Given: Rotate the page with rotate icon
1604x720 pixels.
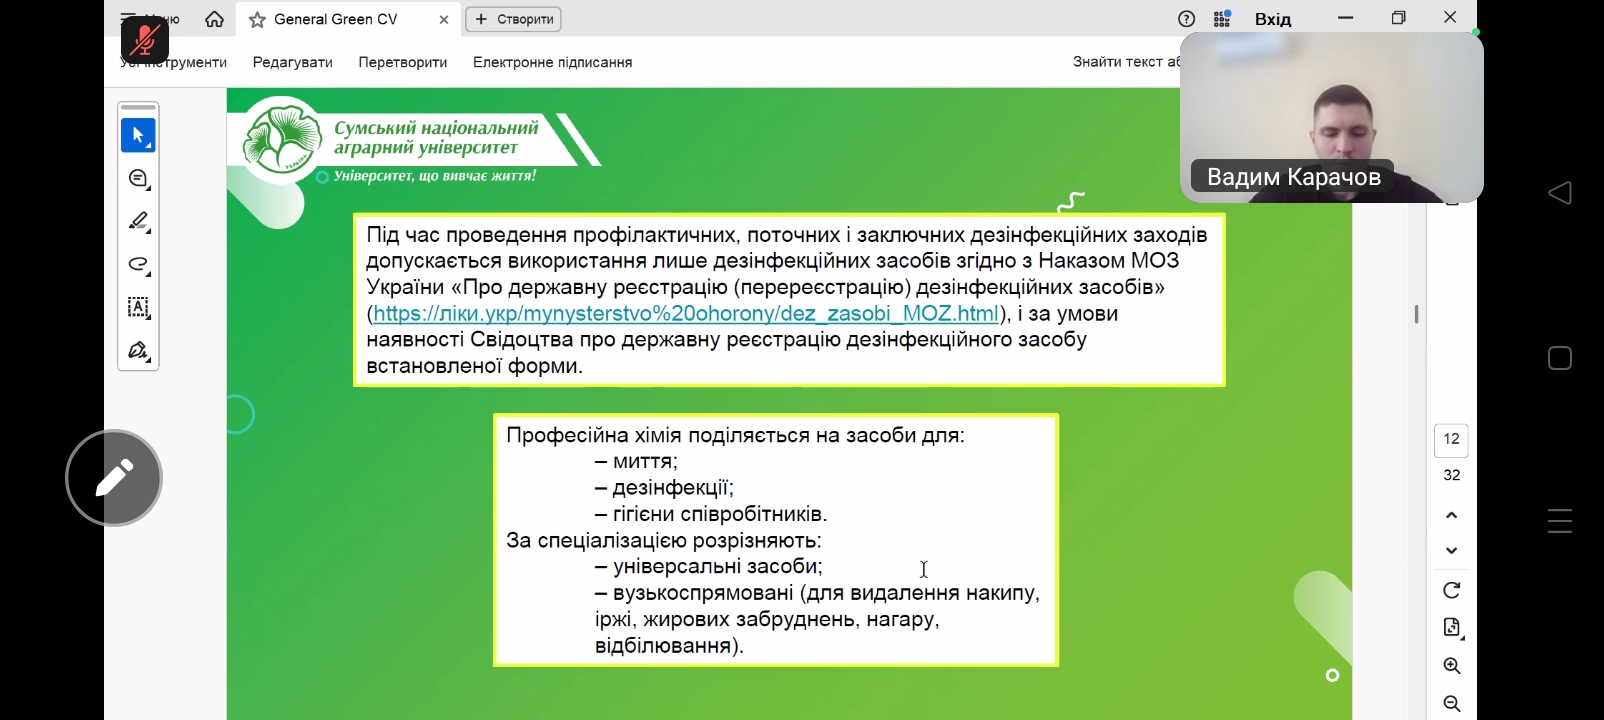Looking at the screenshot, I should [1452, 590].
